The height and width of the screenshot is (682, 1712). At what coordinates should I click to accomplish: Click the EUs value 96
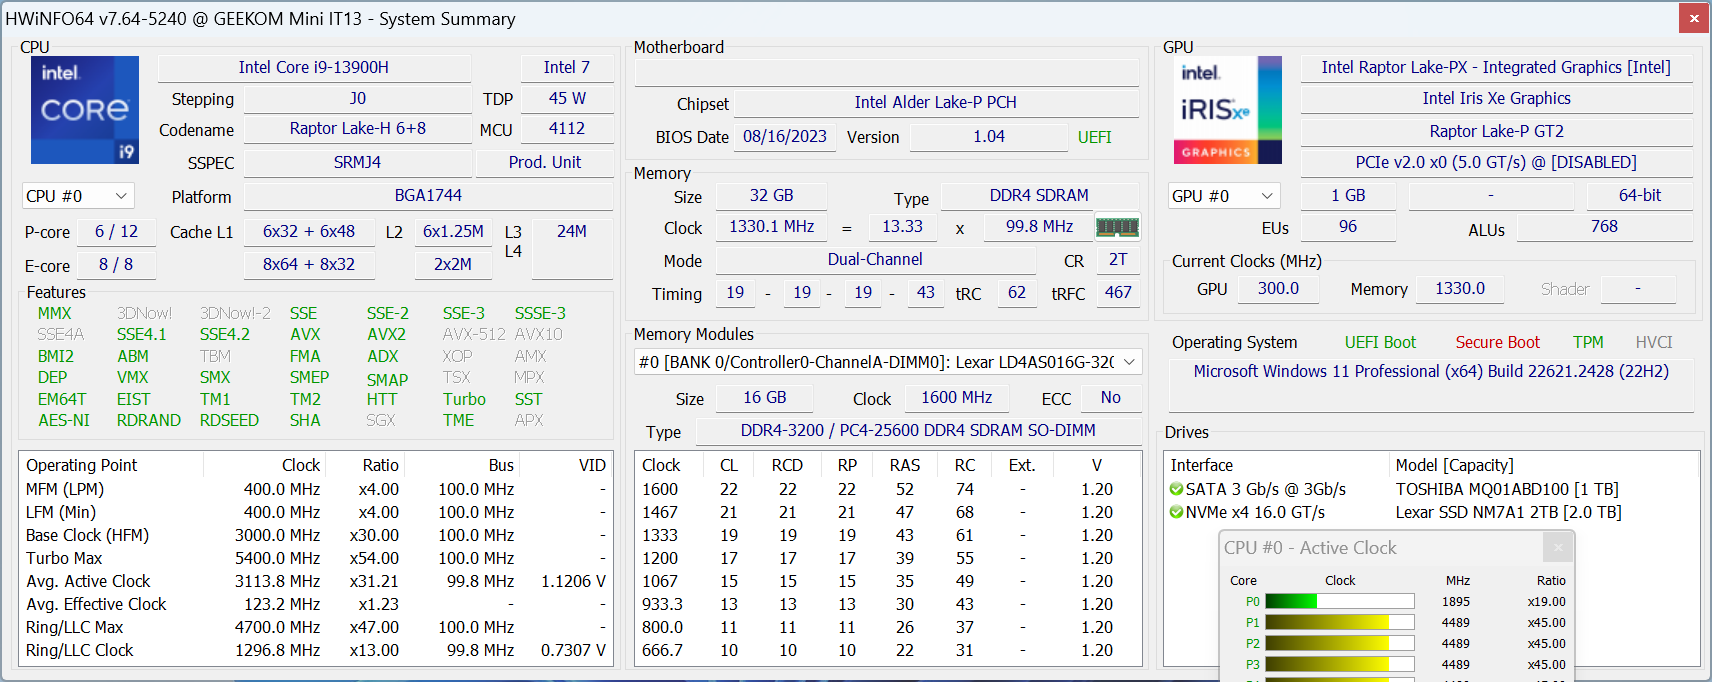1348,227
